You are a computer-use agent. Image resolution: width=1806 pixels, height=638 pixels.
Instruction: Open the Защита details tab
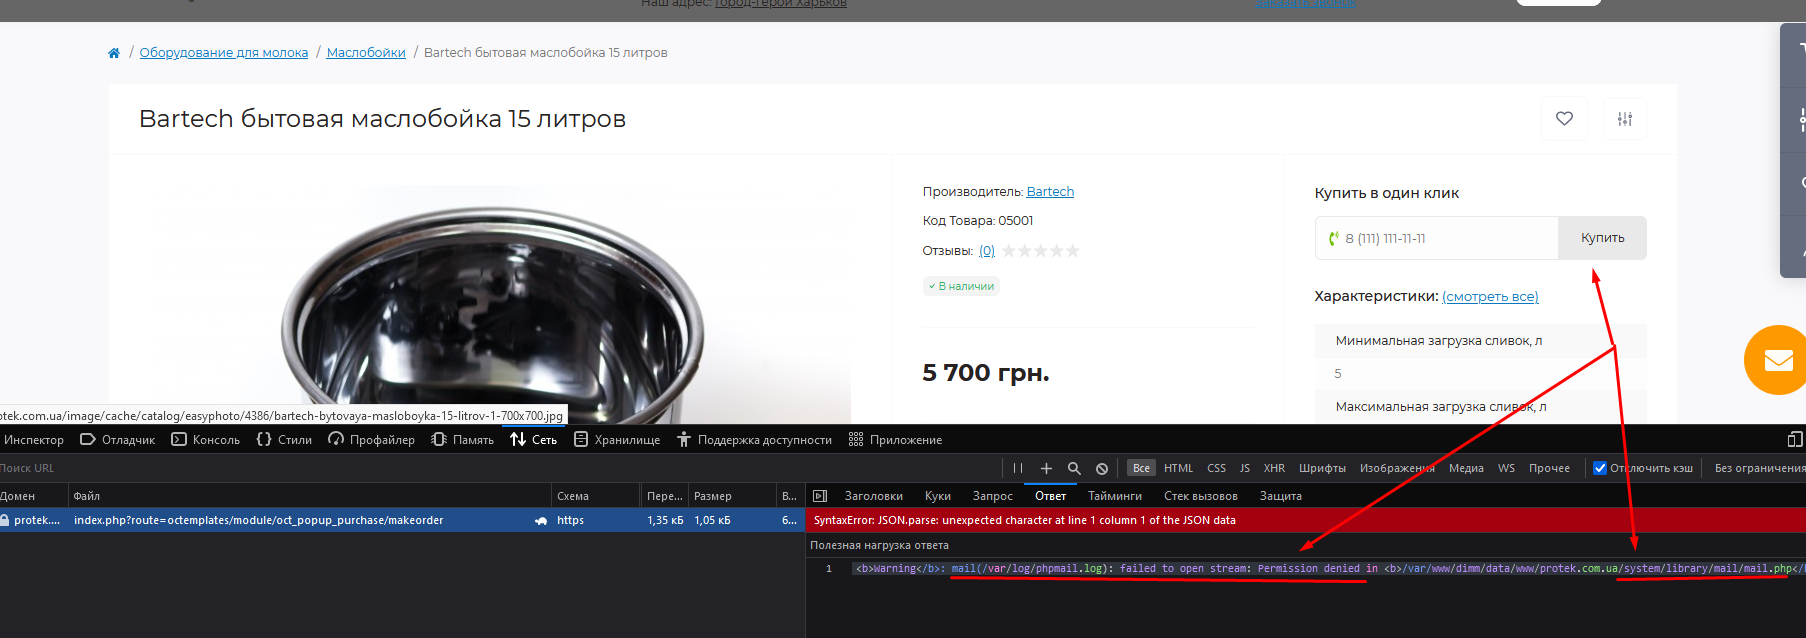click(x=1281, y=496)
